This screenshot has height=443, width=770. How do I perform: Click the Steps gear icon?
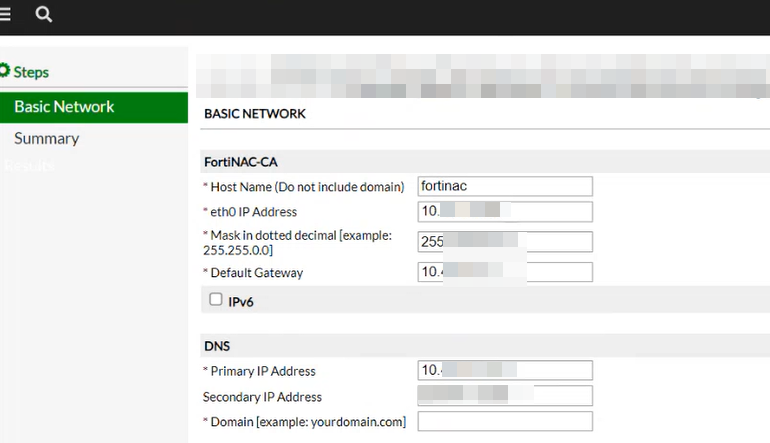(x=4, y=71)
